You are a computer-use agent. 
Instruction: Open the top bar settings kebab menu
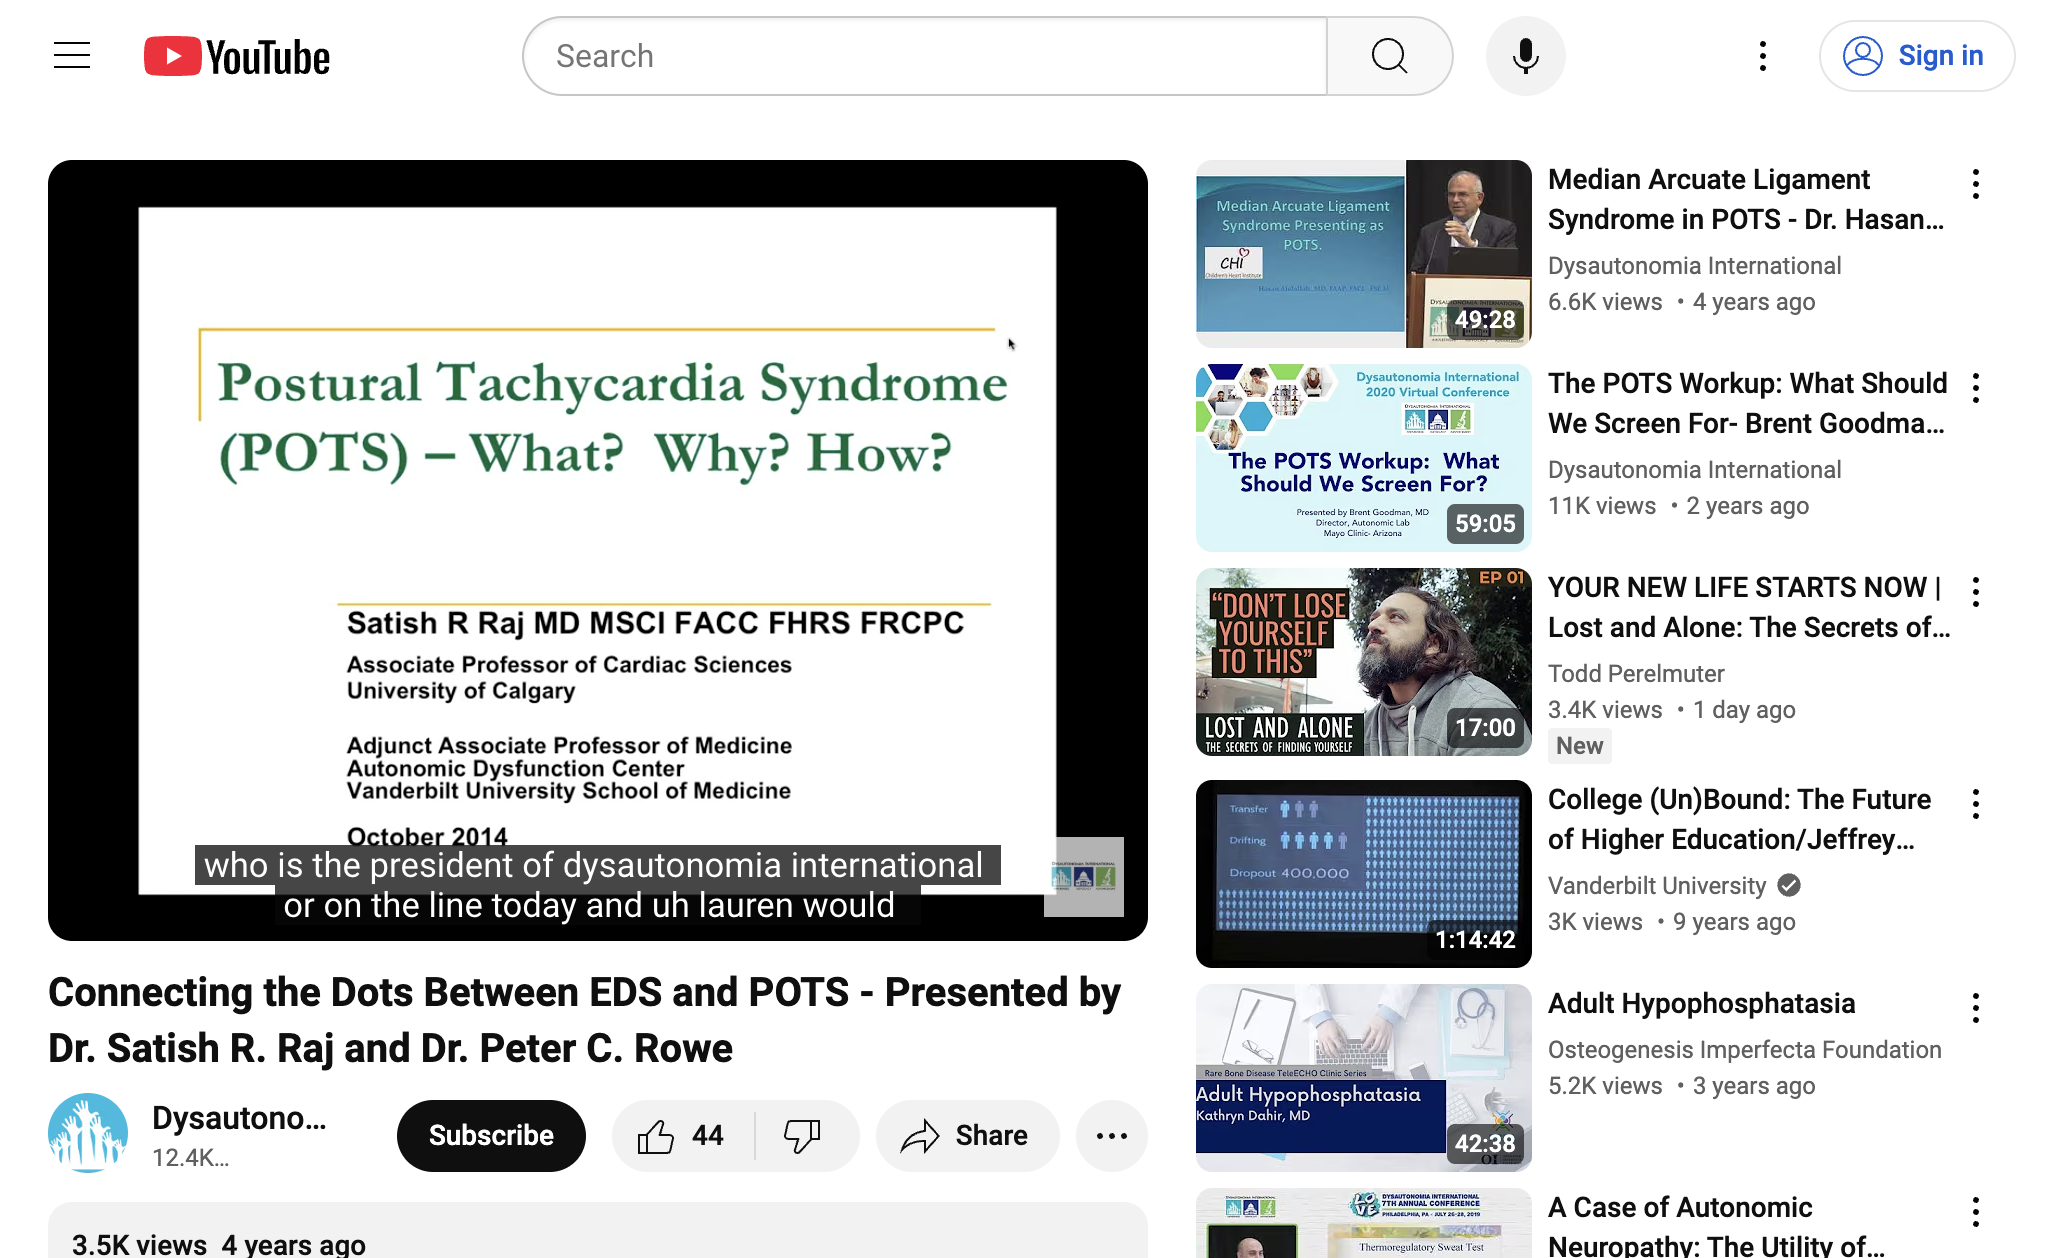coord(1762,56)
